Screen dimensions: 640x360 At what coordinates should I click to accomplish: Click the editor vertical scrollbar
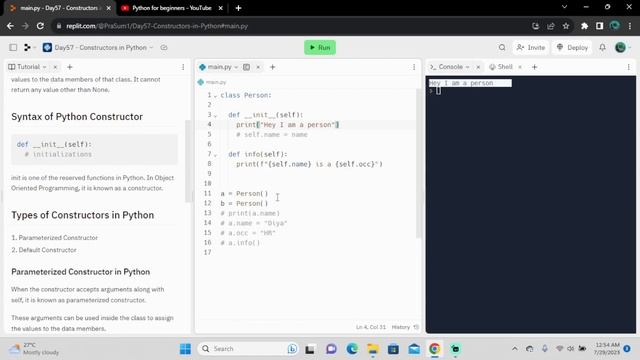coord(418,163)
